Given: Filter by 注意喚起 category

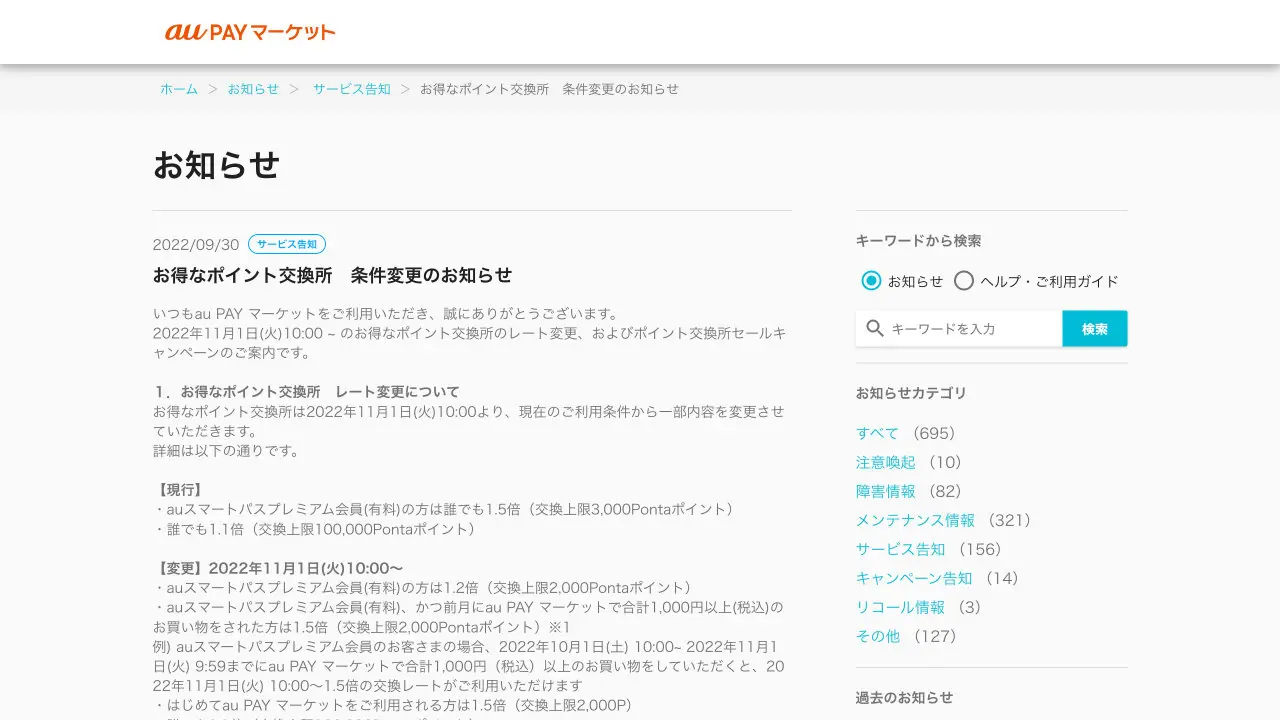Looking at the screenshot, I should tap(885, 462).
